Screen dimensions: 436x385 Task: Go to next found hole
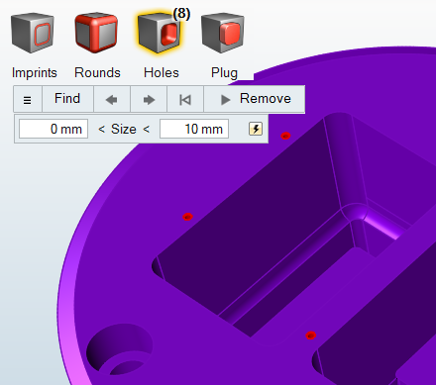coord(149,99)
